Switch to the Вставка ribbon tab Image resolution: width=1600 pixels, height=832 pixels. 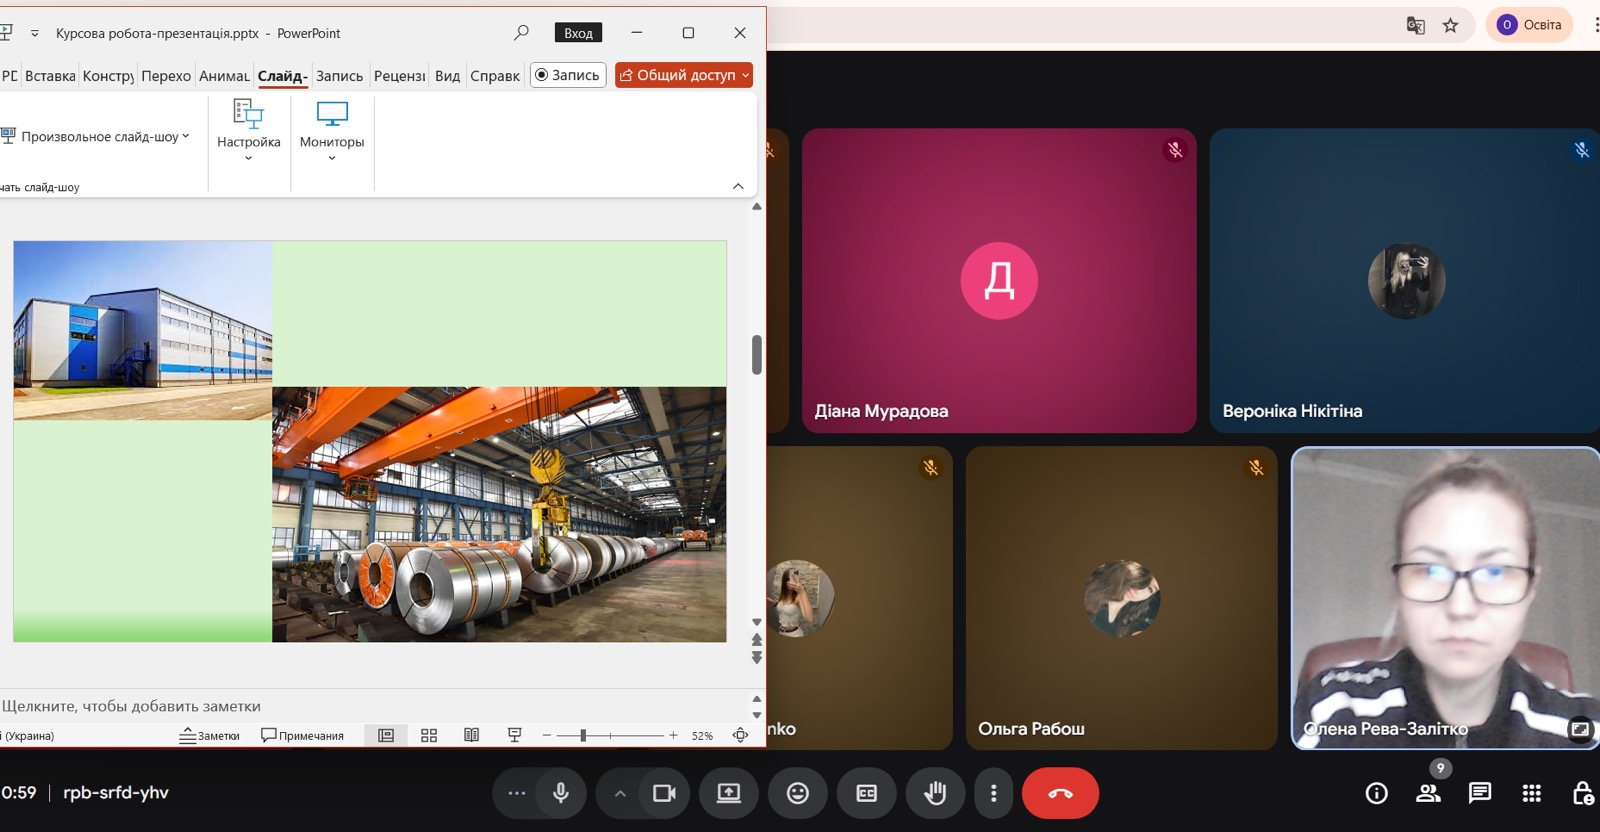click(x=50, y=75)
